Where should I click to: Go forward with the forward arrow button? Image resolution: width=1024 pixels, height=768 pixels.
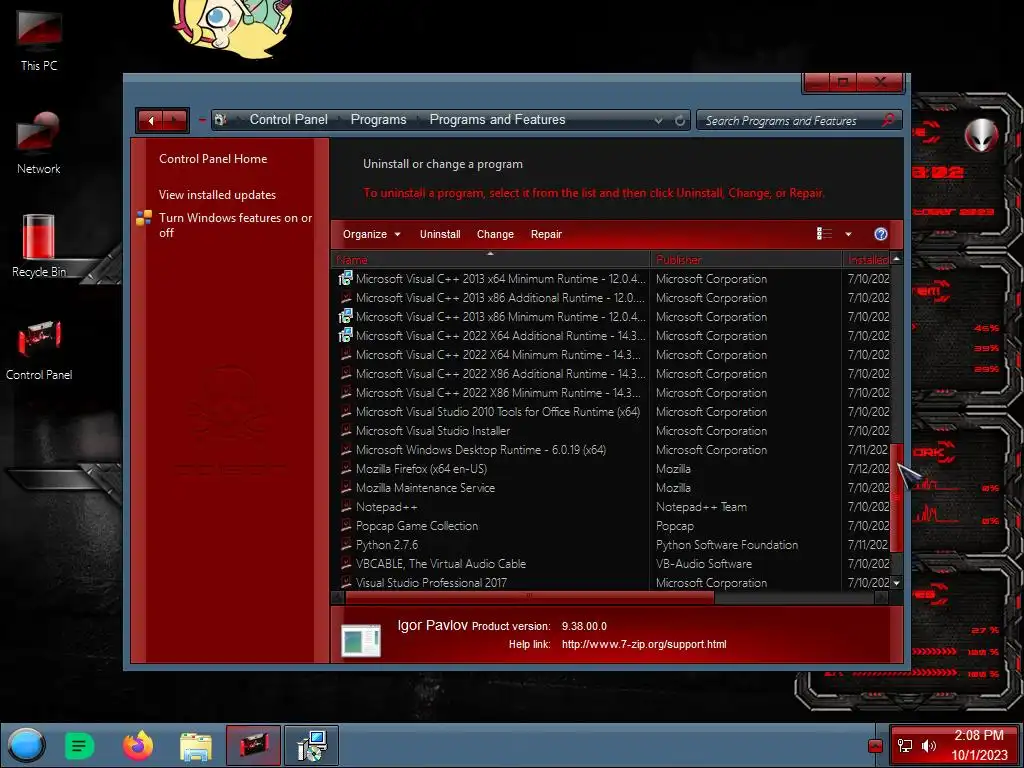[x=174, y=120]
